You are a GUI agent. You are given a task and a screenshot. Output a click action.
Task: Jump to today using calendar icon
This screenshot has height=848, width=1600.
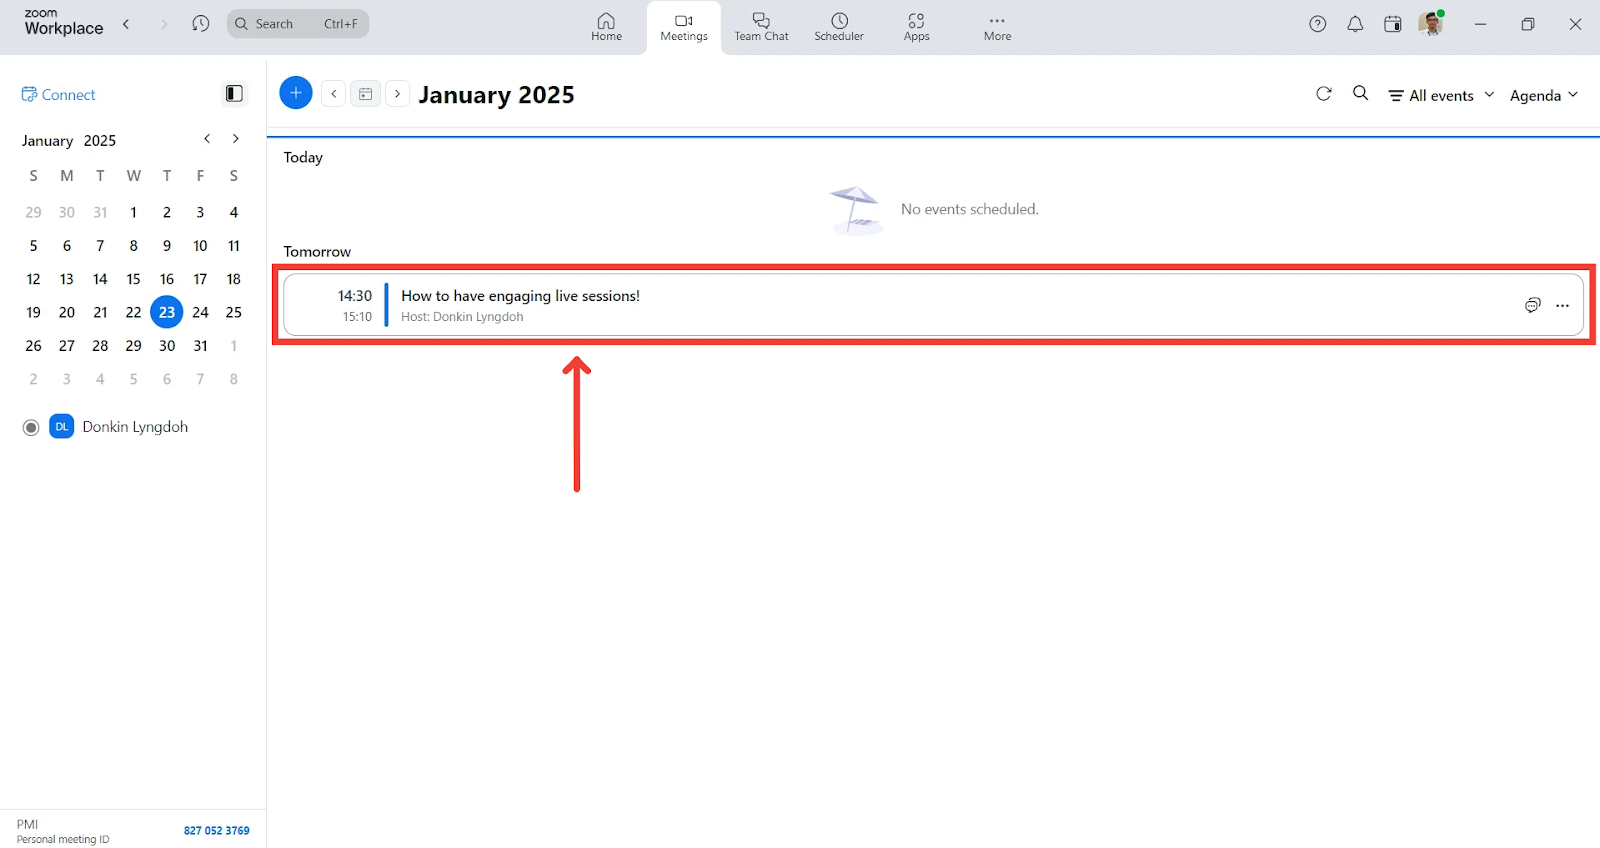366,94
